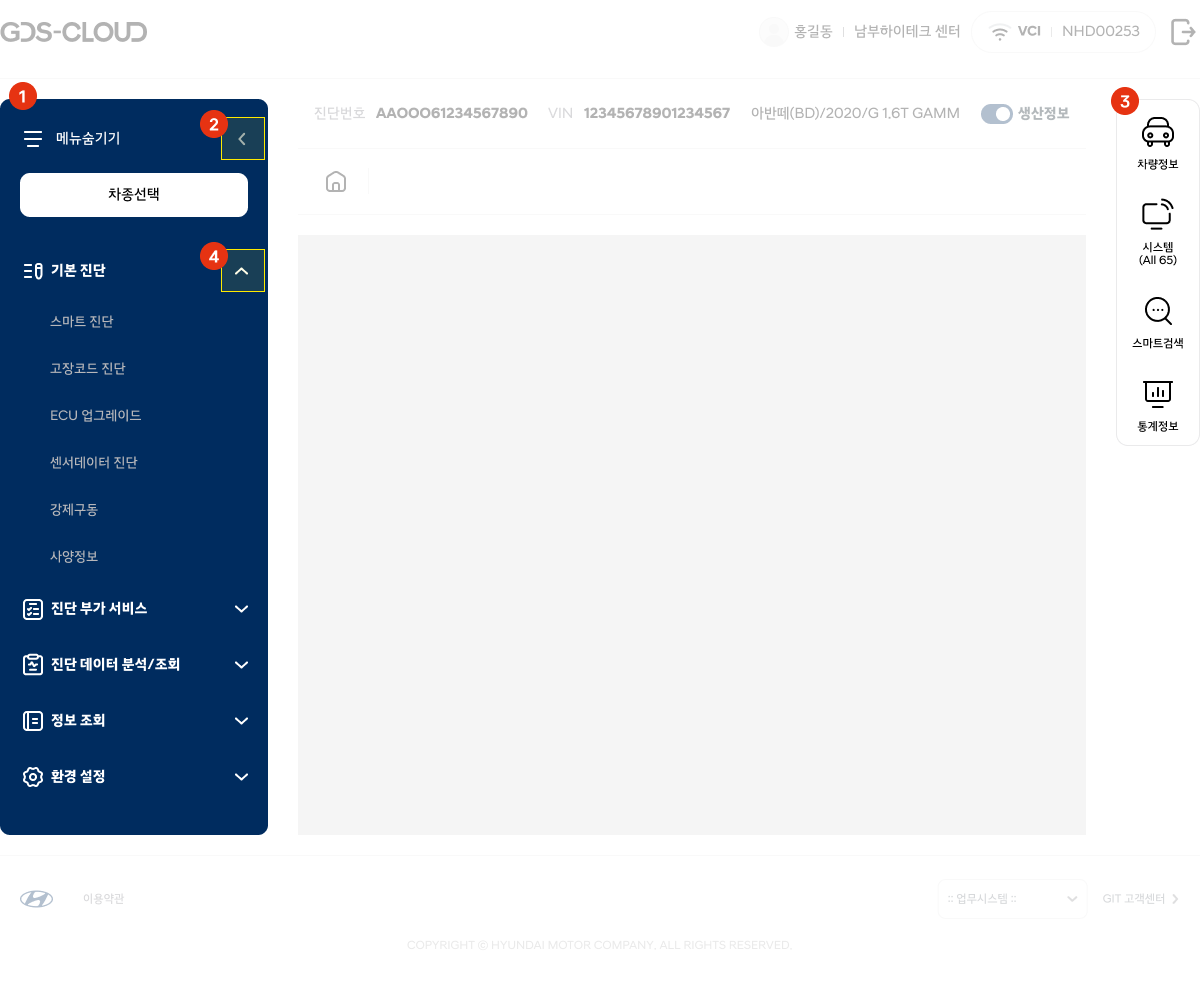Select 강제구동 menu item

click(74, 509)
